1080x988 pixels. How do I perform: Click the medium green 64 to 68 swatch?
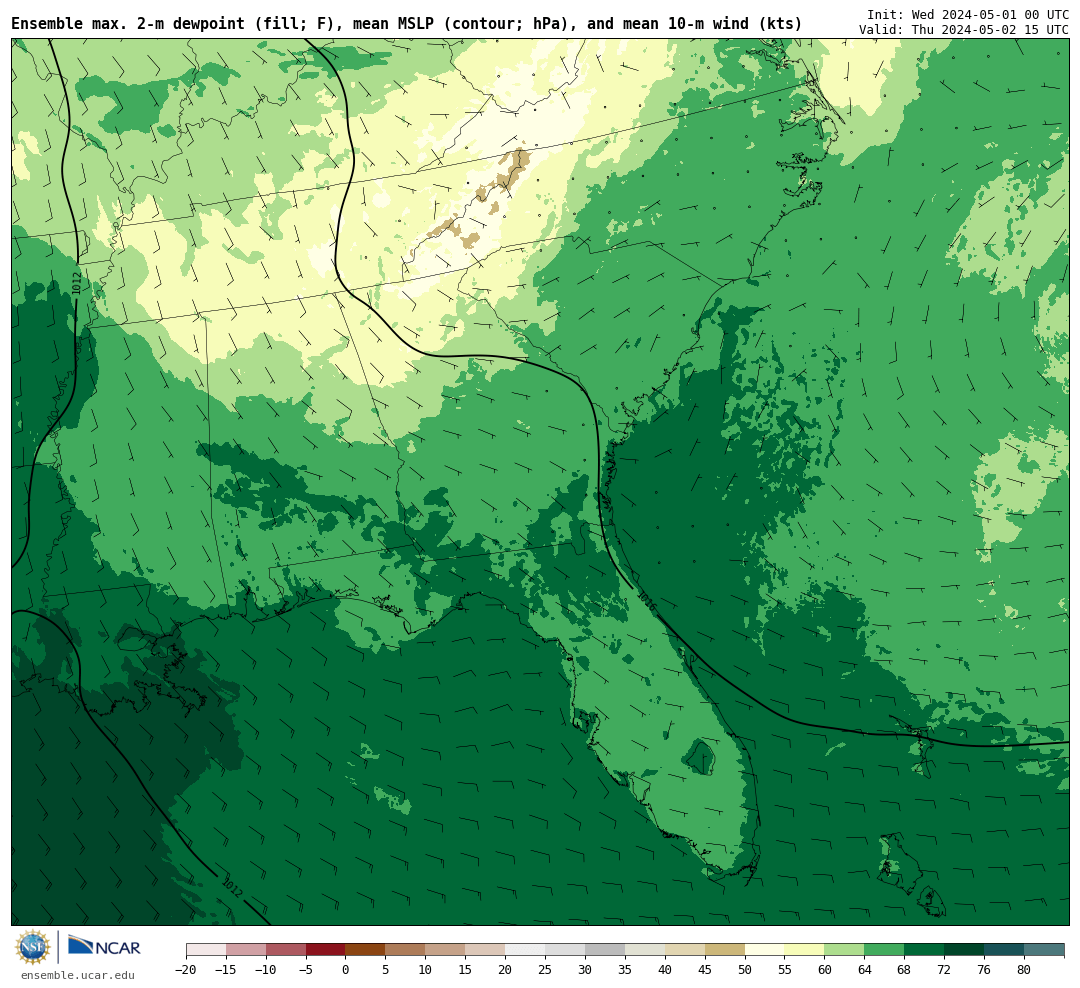click(x=884, y=950)
